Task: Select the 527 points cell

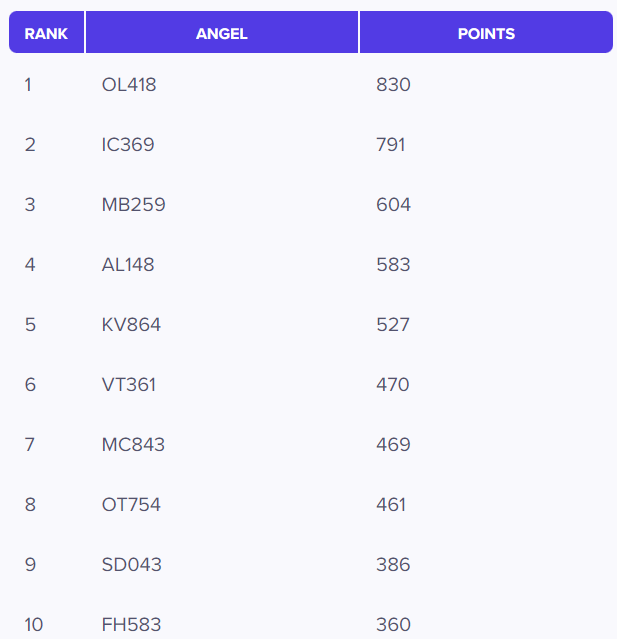Action: click(393, 325)
